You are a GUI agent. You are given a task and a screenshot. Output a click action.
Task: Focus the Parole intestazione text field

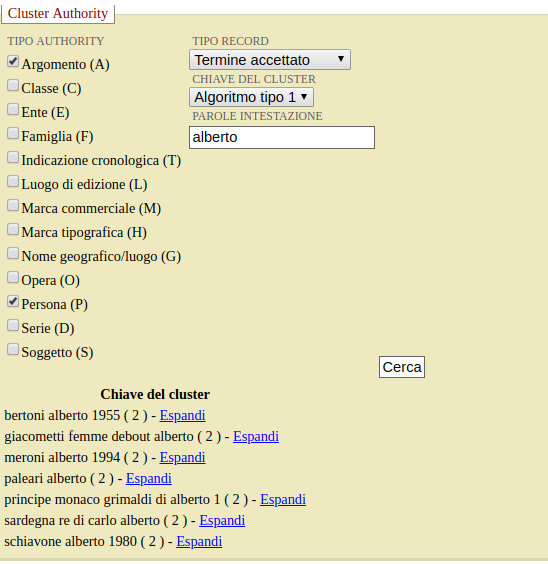click(x=282, y=137)
